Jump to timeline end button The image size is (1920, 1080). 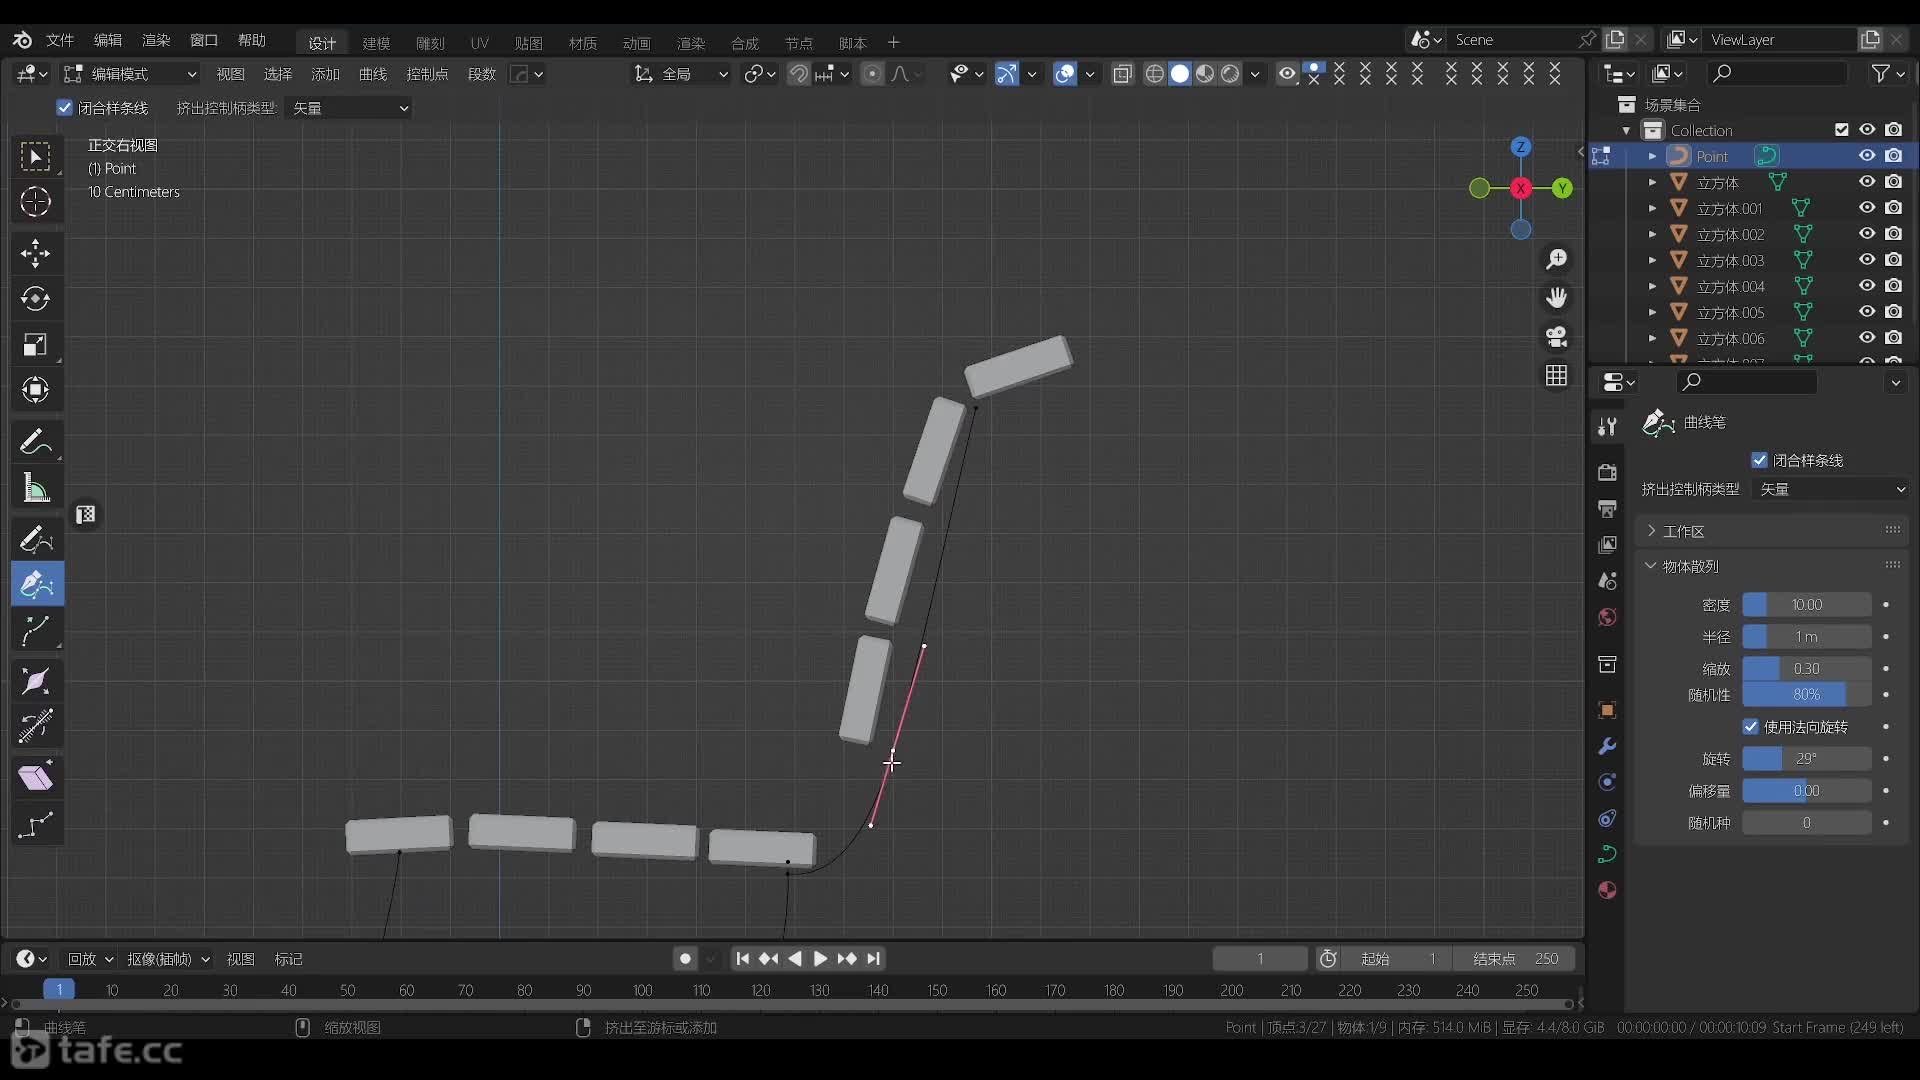click(874, 959)
